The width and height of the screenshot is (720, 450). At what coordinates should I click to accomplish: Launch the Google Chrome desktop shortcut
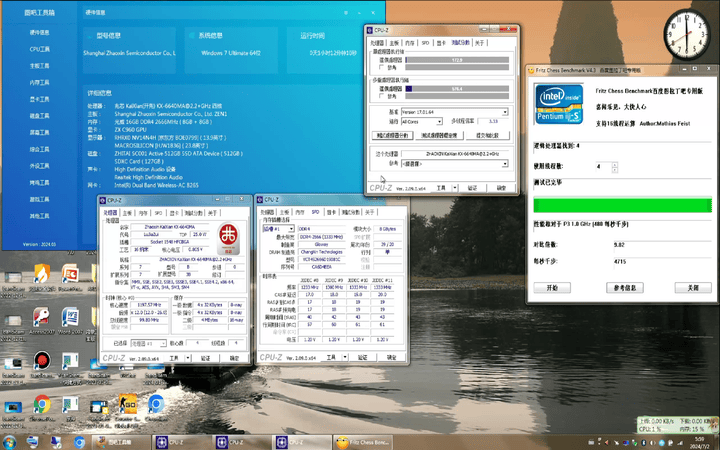42,405
